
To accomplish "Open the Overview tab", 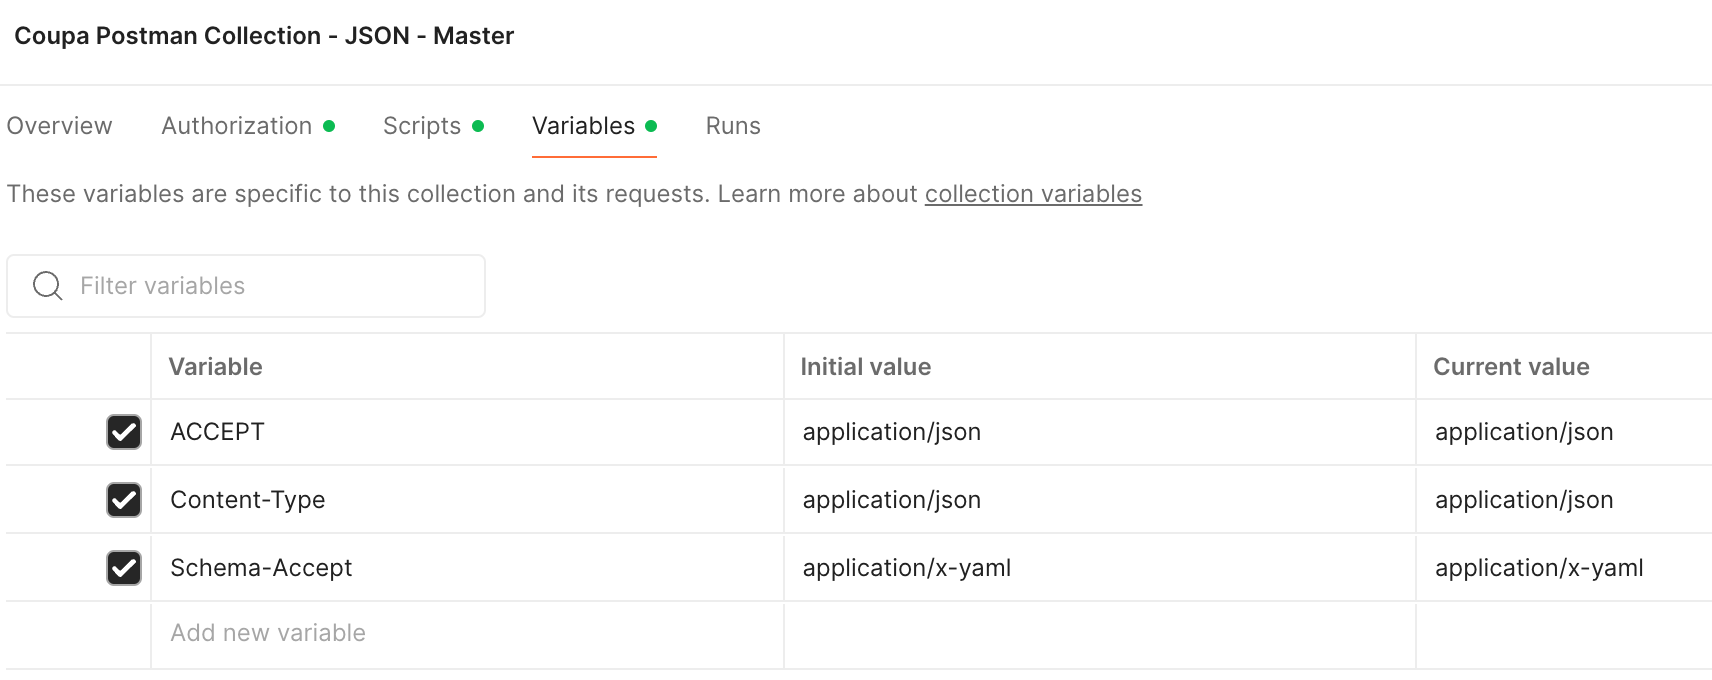I will pos(60,126).
